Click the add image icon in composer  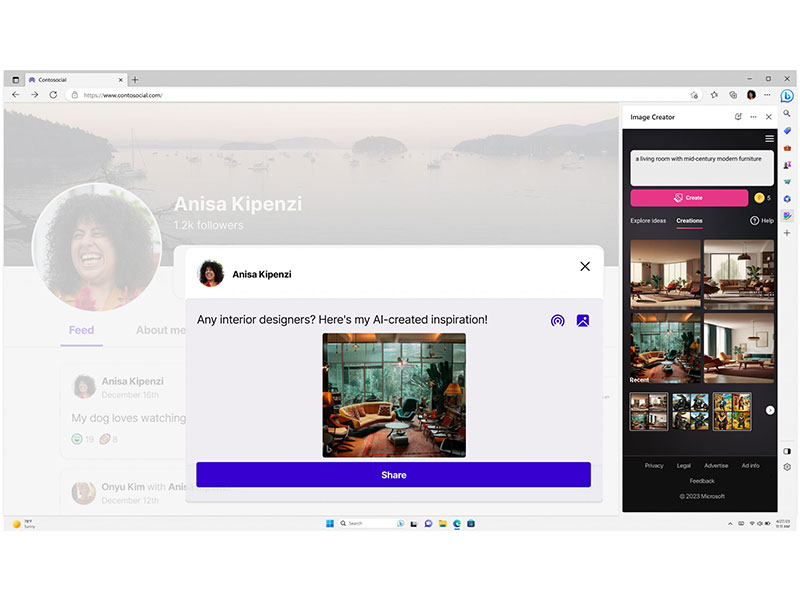point(583,320)
